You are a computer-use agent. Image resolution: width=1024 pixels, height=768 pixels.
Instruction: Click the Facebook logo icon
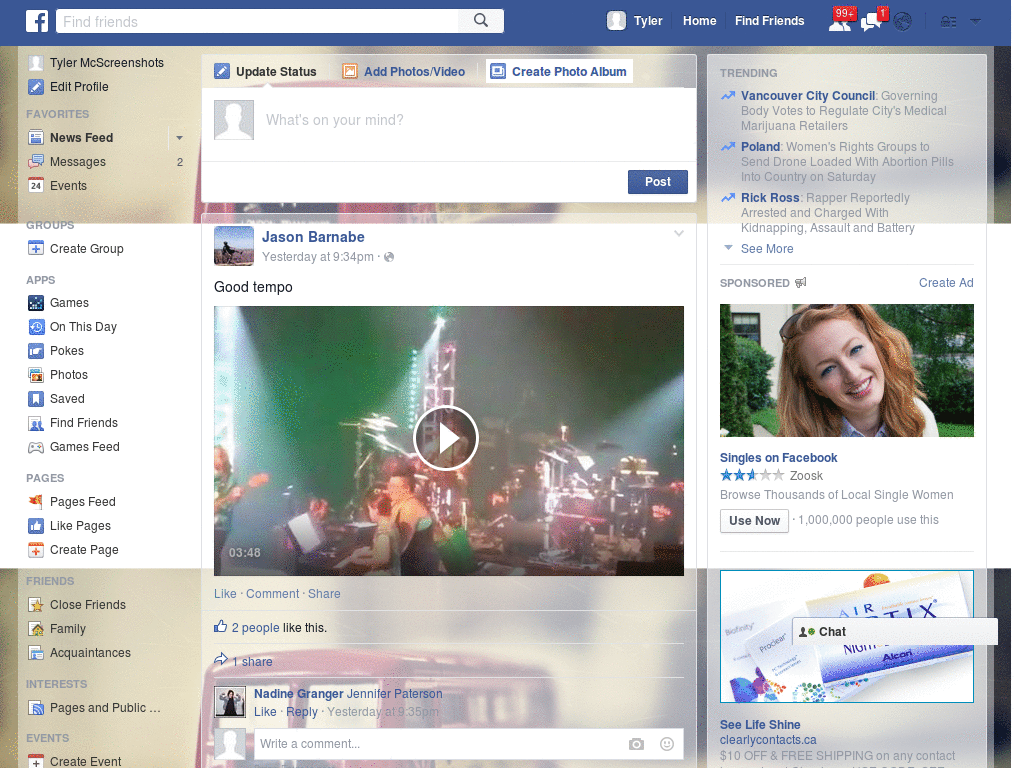coord(37,21)
